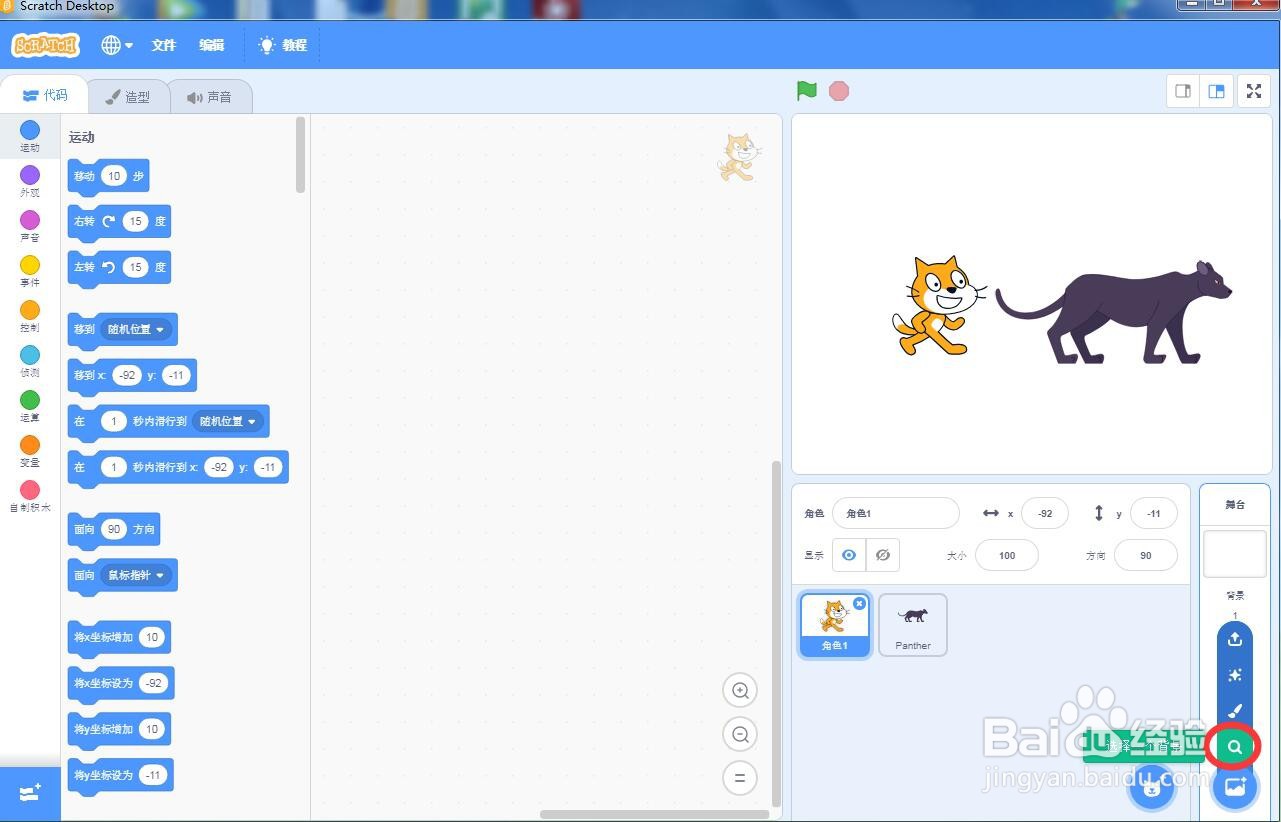Select the 运动 block category

coord(30,137)
